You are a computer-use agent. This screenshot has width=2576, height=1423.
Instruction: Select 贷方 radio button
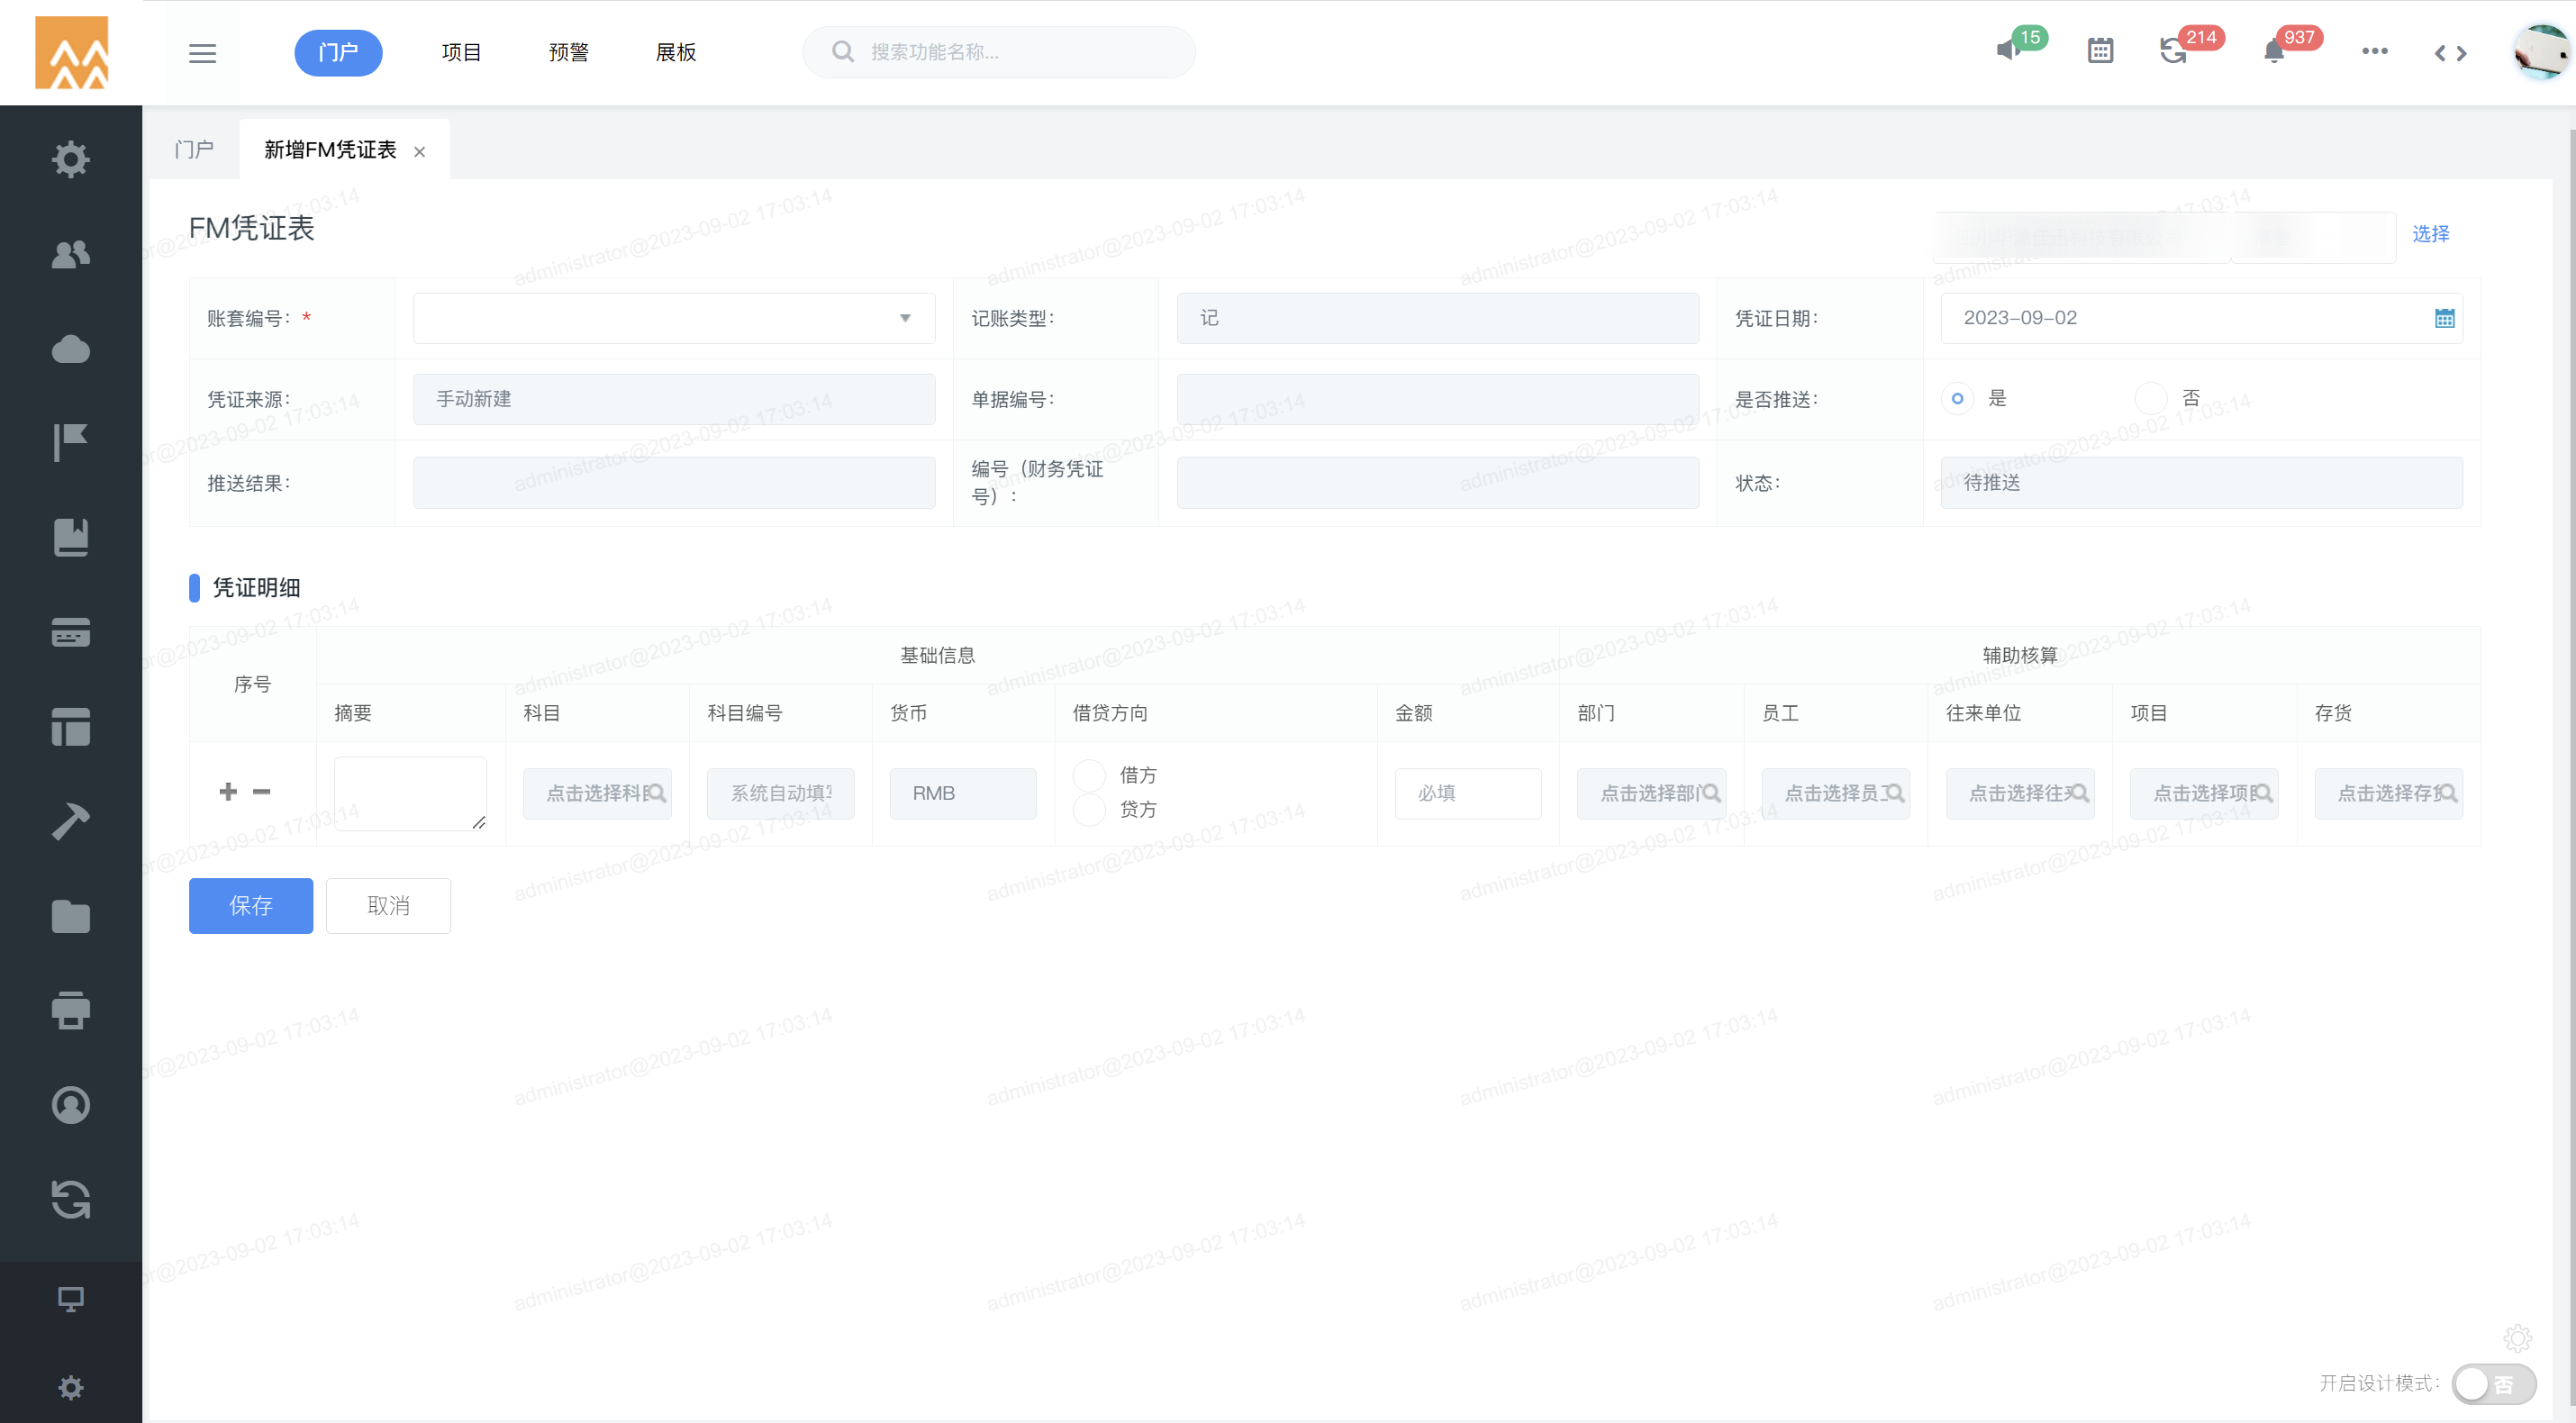(x=1089, y=809)
